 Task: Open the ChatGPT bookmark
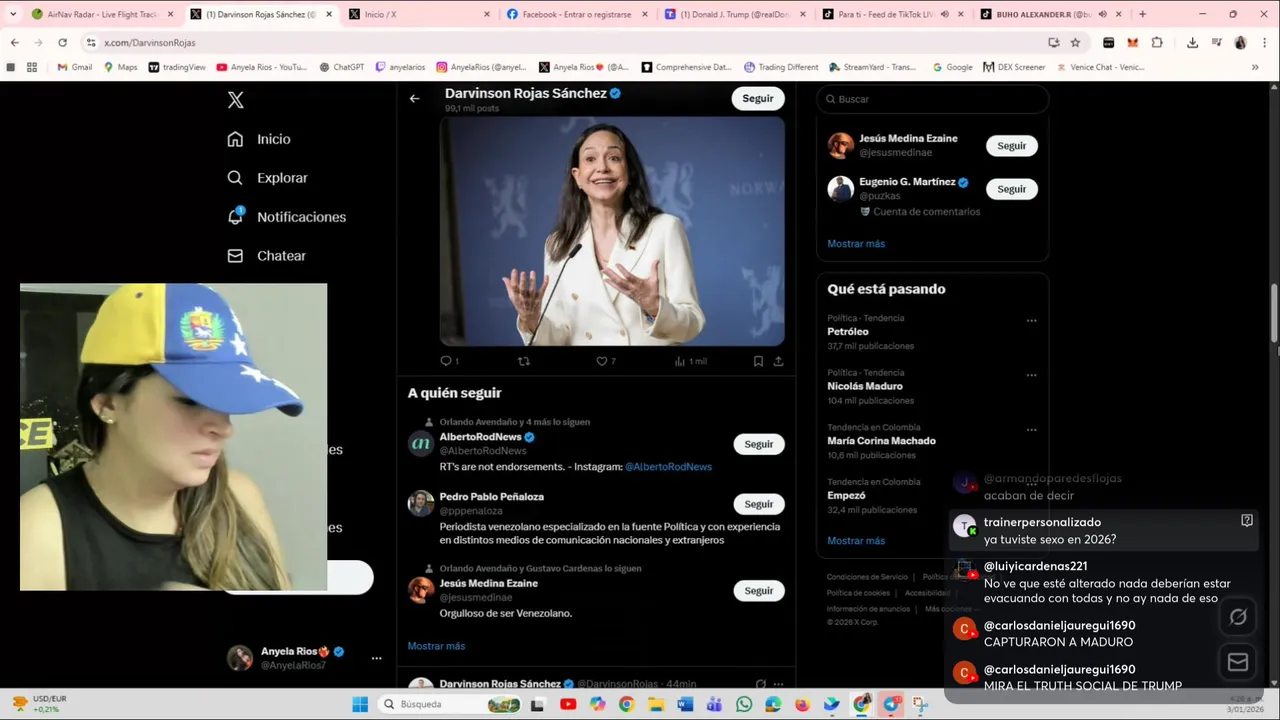click(341, 67)
